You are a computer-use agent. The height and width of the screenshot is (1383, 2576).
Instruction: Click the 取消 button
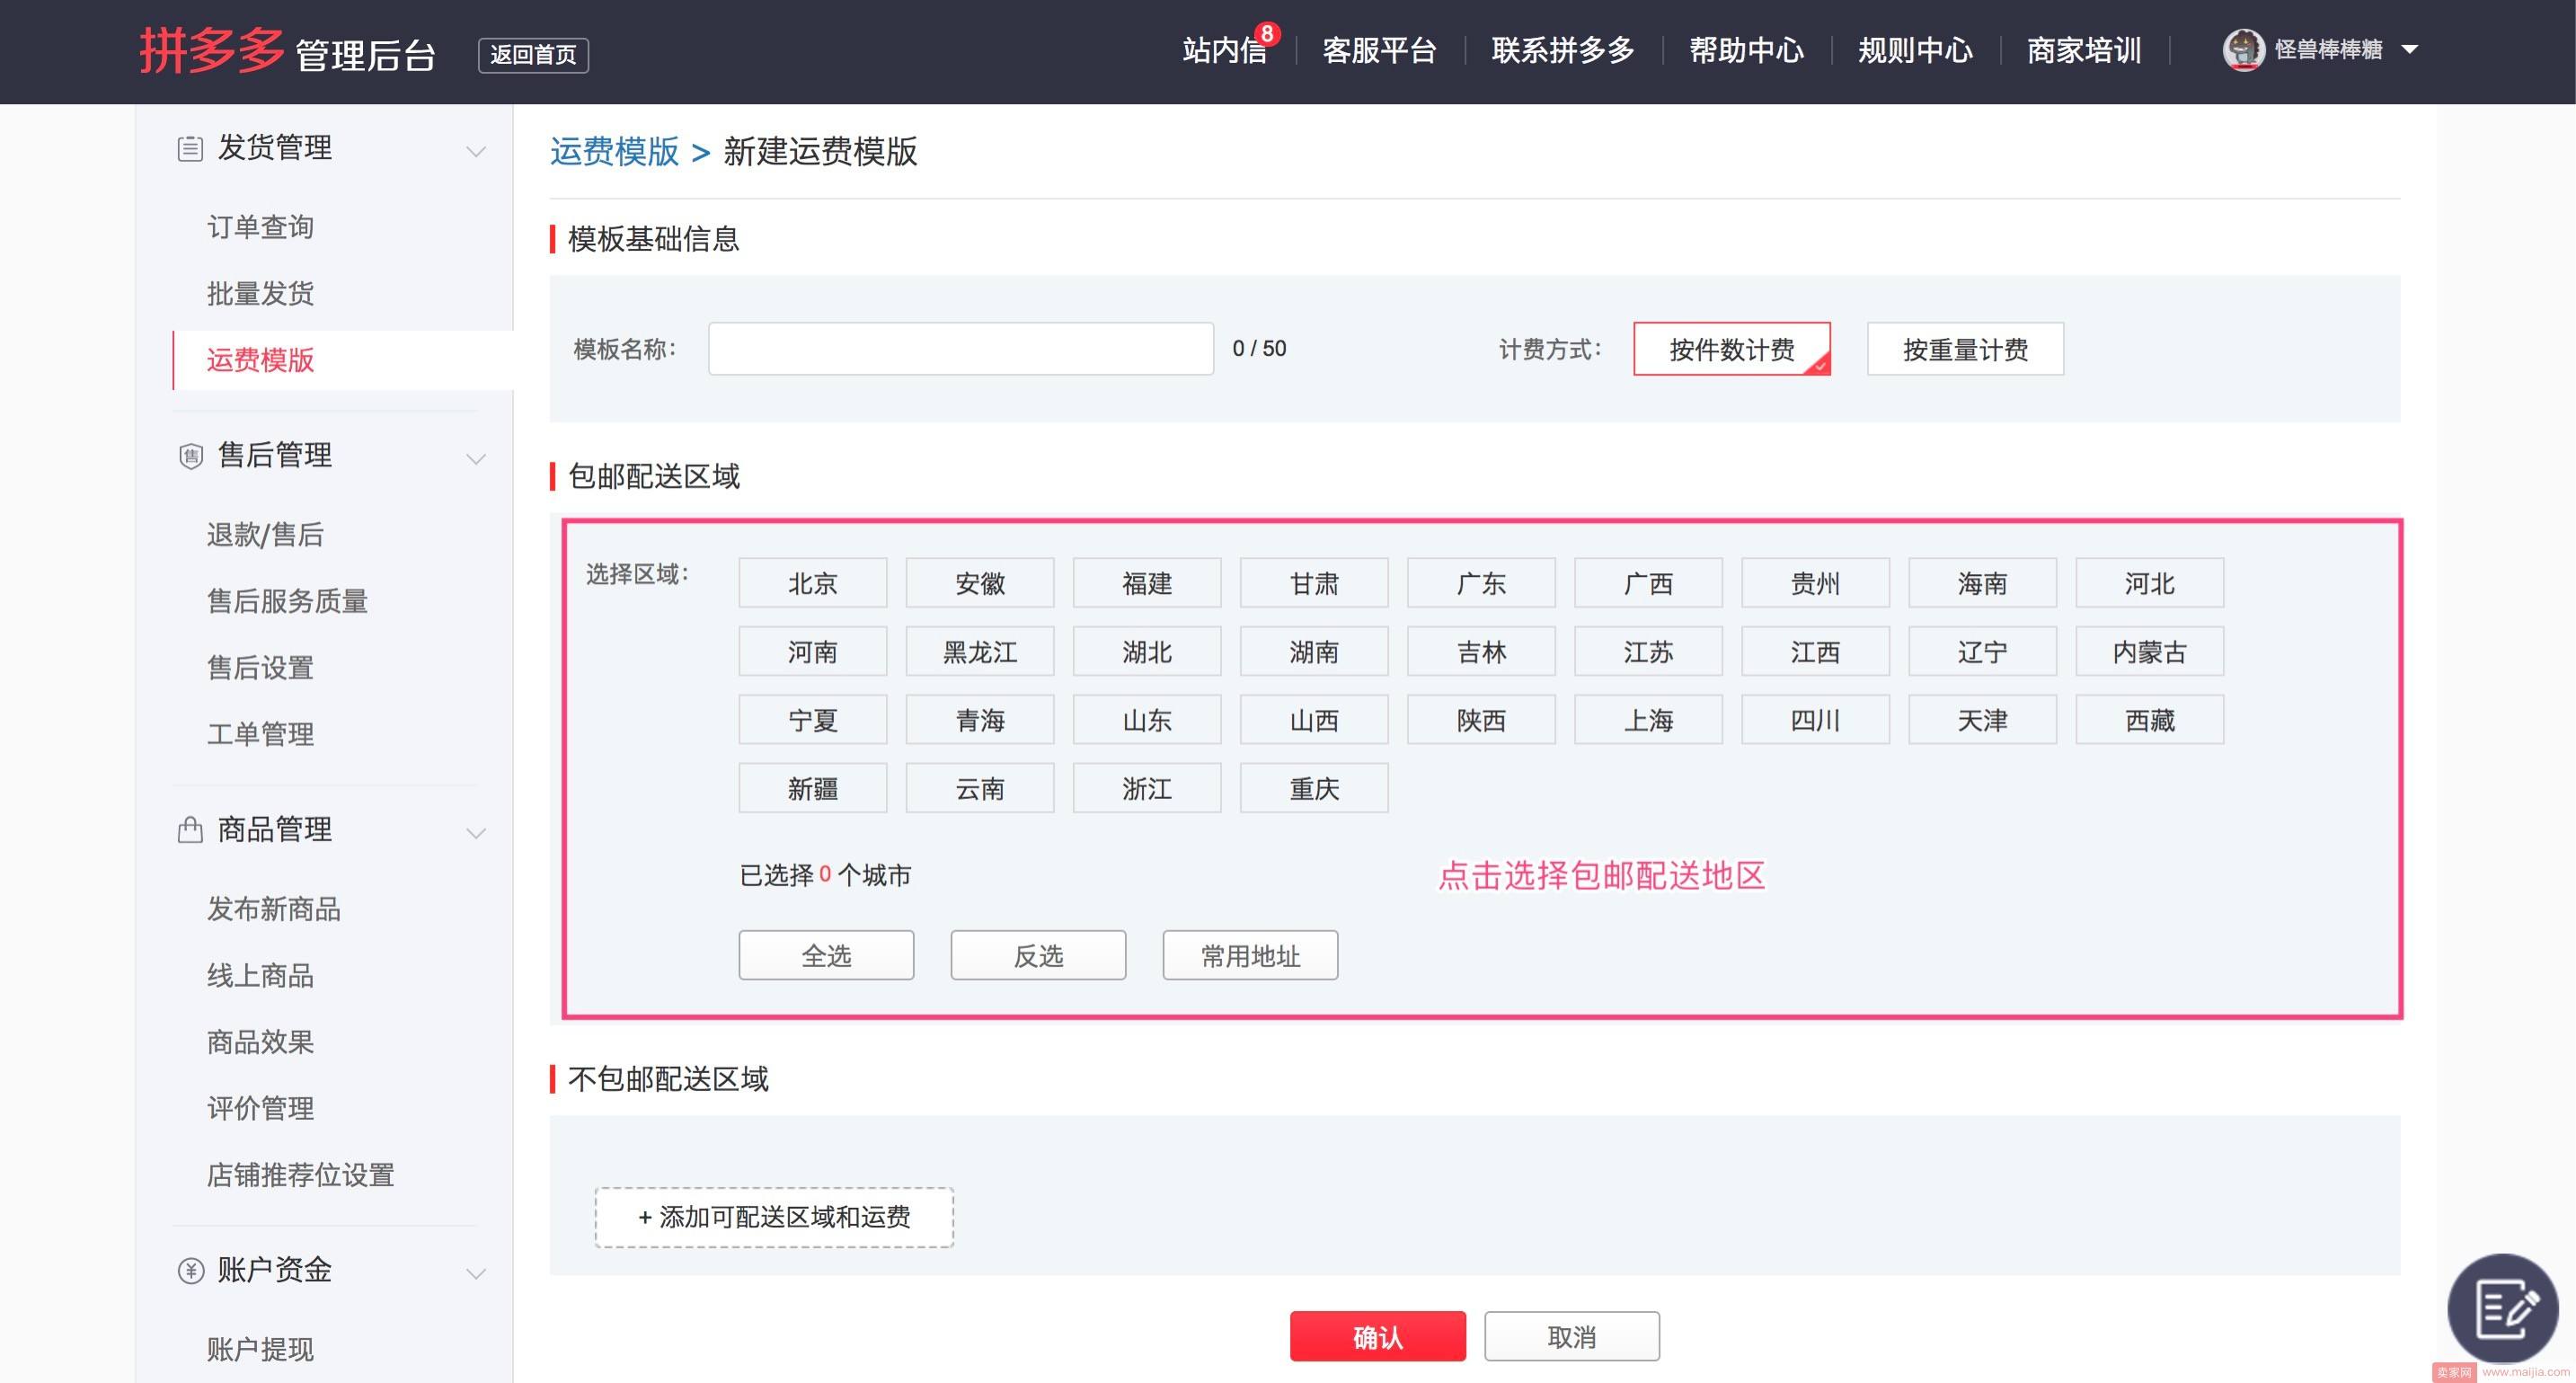(x=1572, y=1337)
